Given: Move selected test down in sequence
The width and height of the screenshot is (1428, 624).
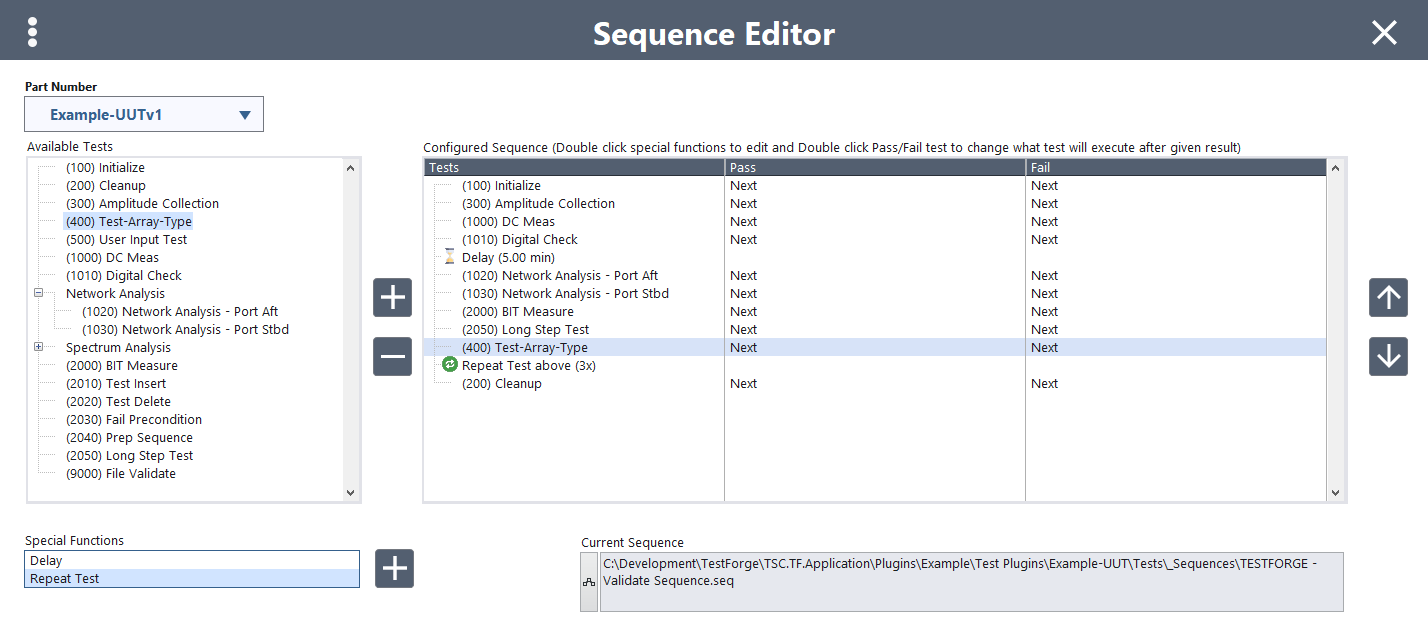Looking at the screenshot, I should [x=1388, y=357].
